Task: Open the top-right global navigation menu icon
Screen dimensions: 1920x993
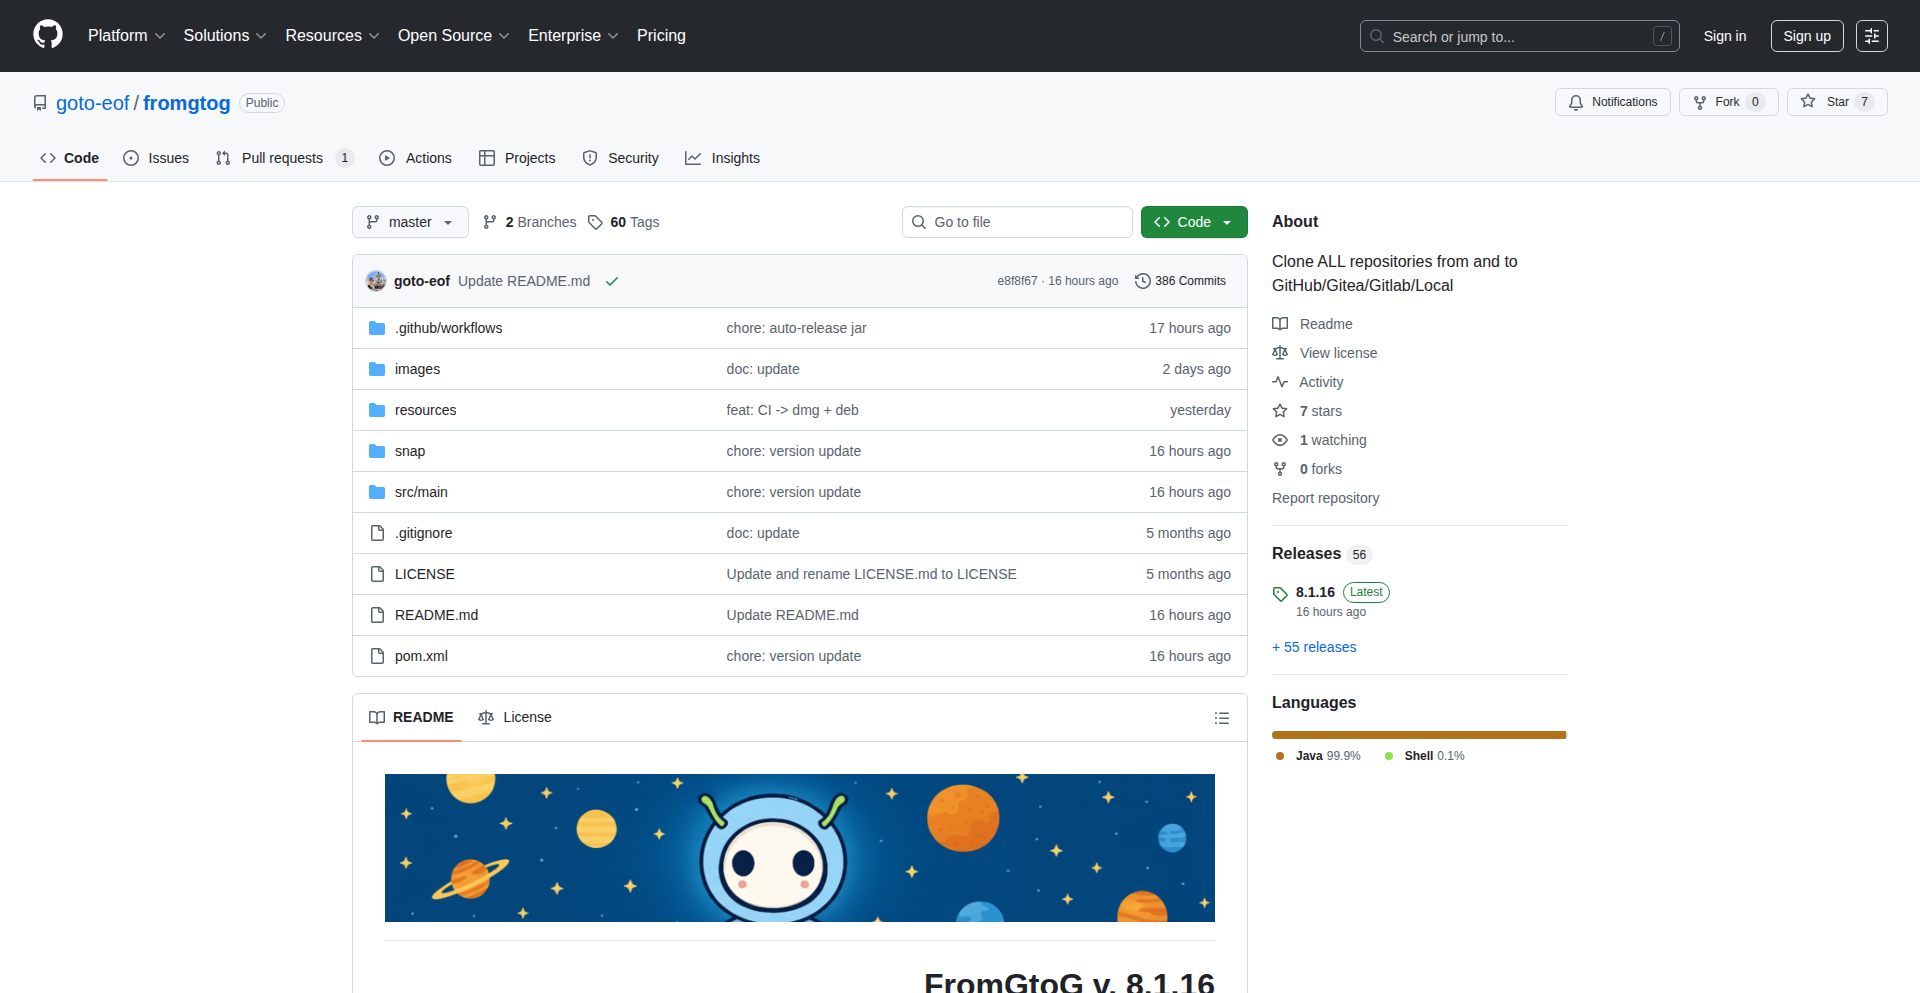Action: [1871, 36]
